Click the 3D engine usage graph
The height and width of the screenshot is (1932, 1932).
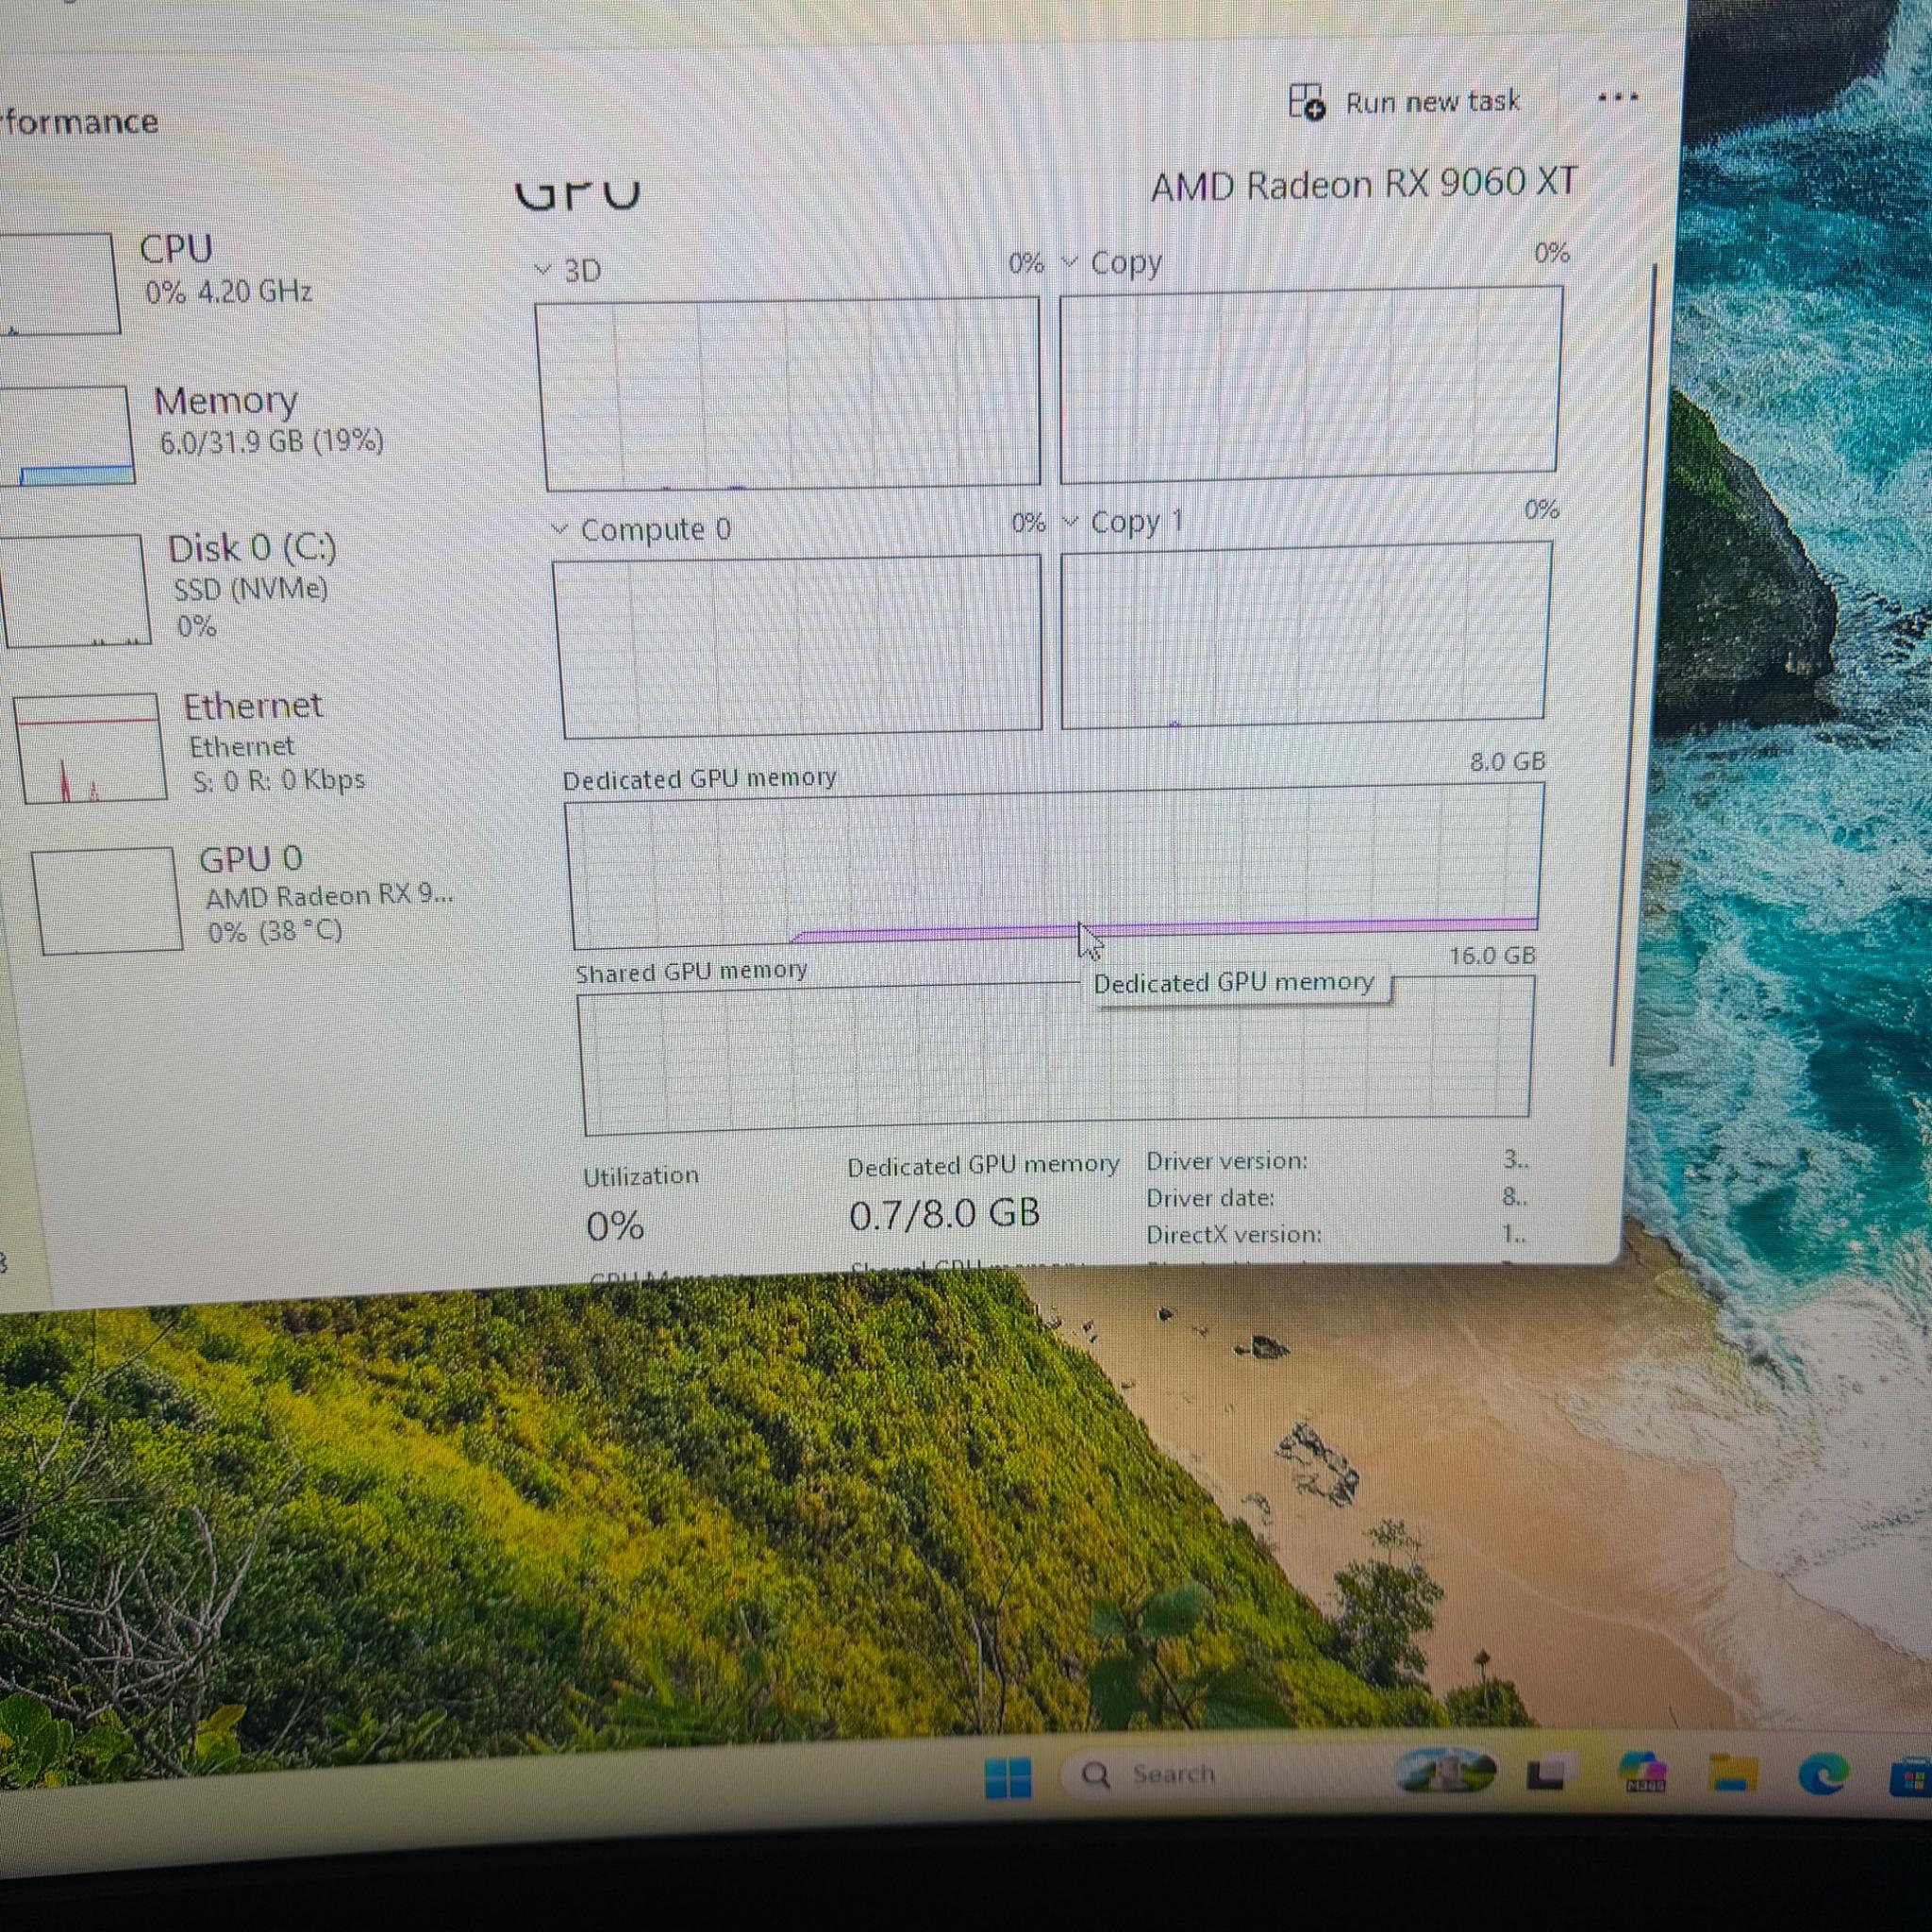[x=790, y=393]
